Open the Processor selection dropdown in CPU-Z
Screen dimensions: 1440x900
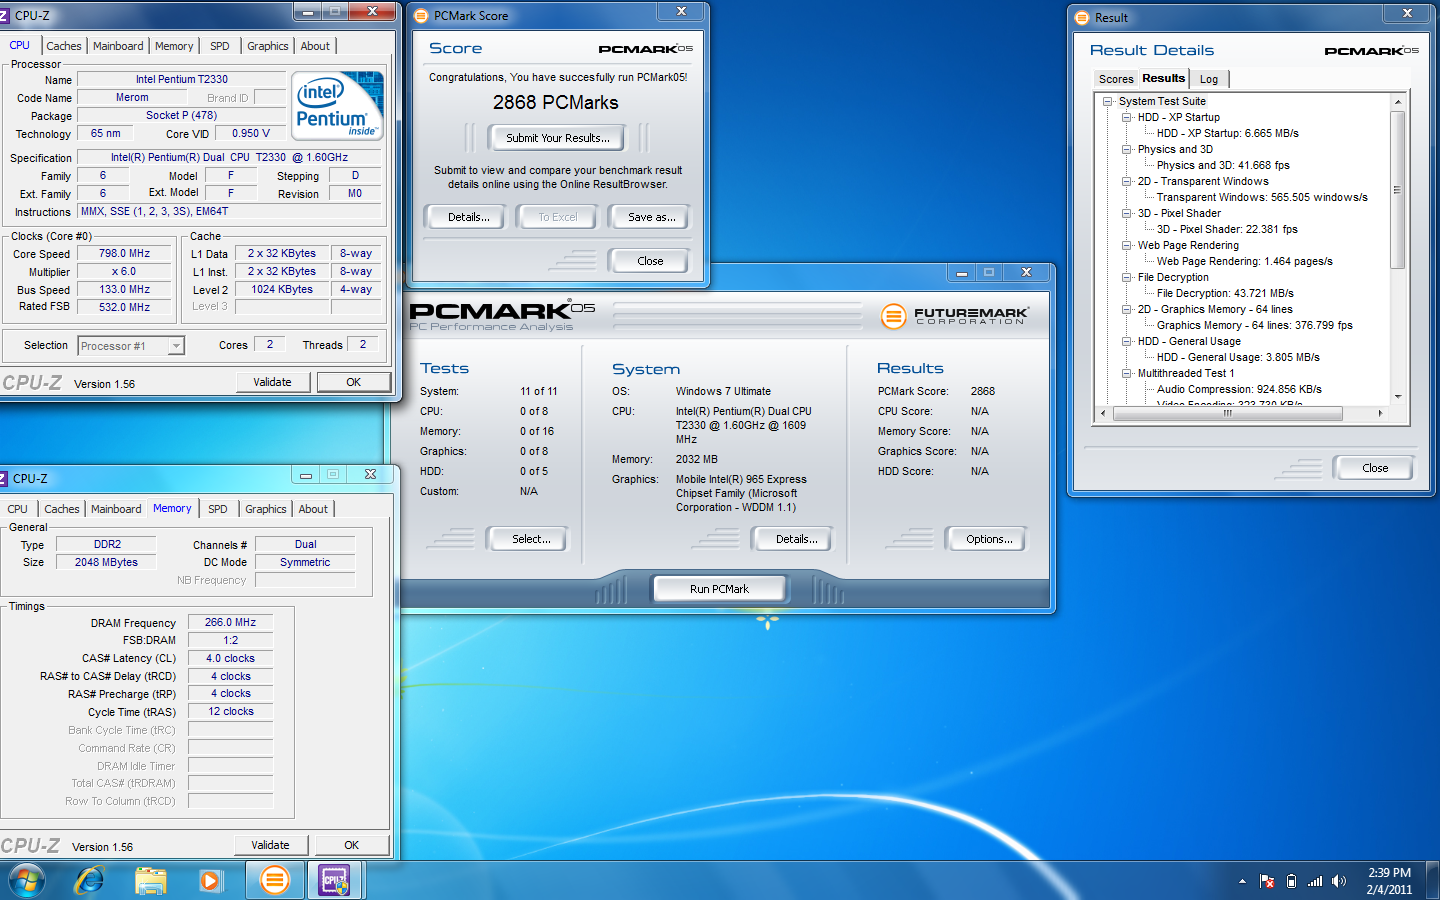click(x=131, y=346)
